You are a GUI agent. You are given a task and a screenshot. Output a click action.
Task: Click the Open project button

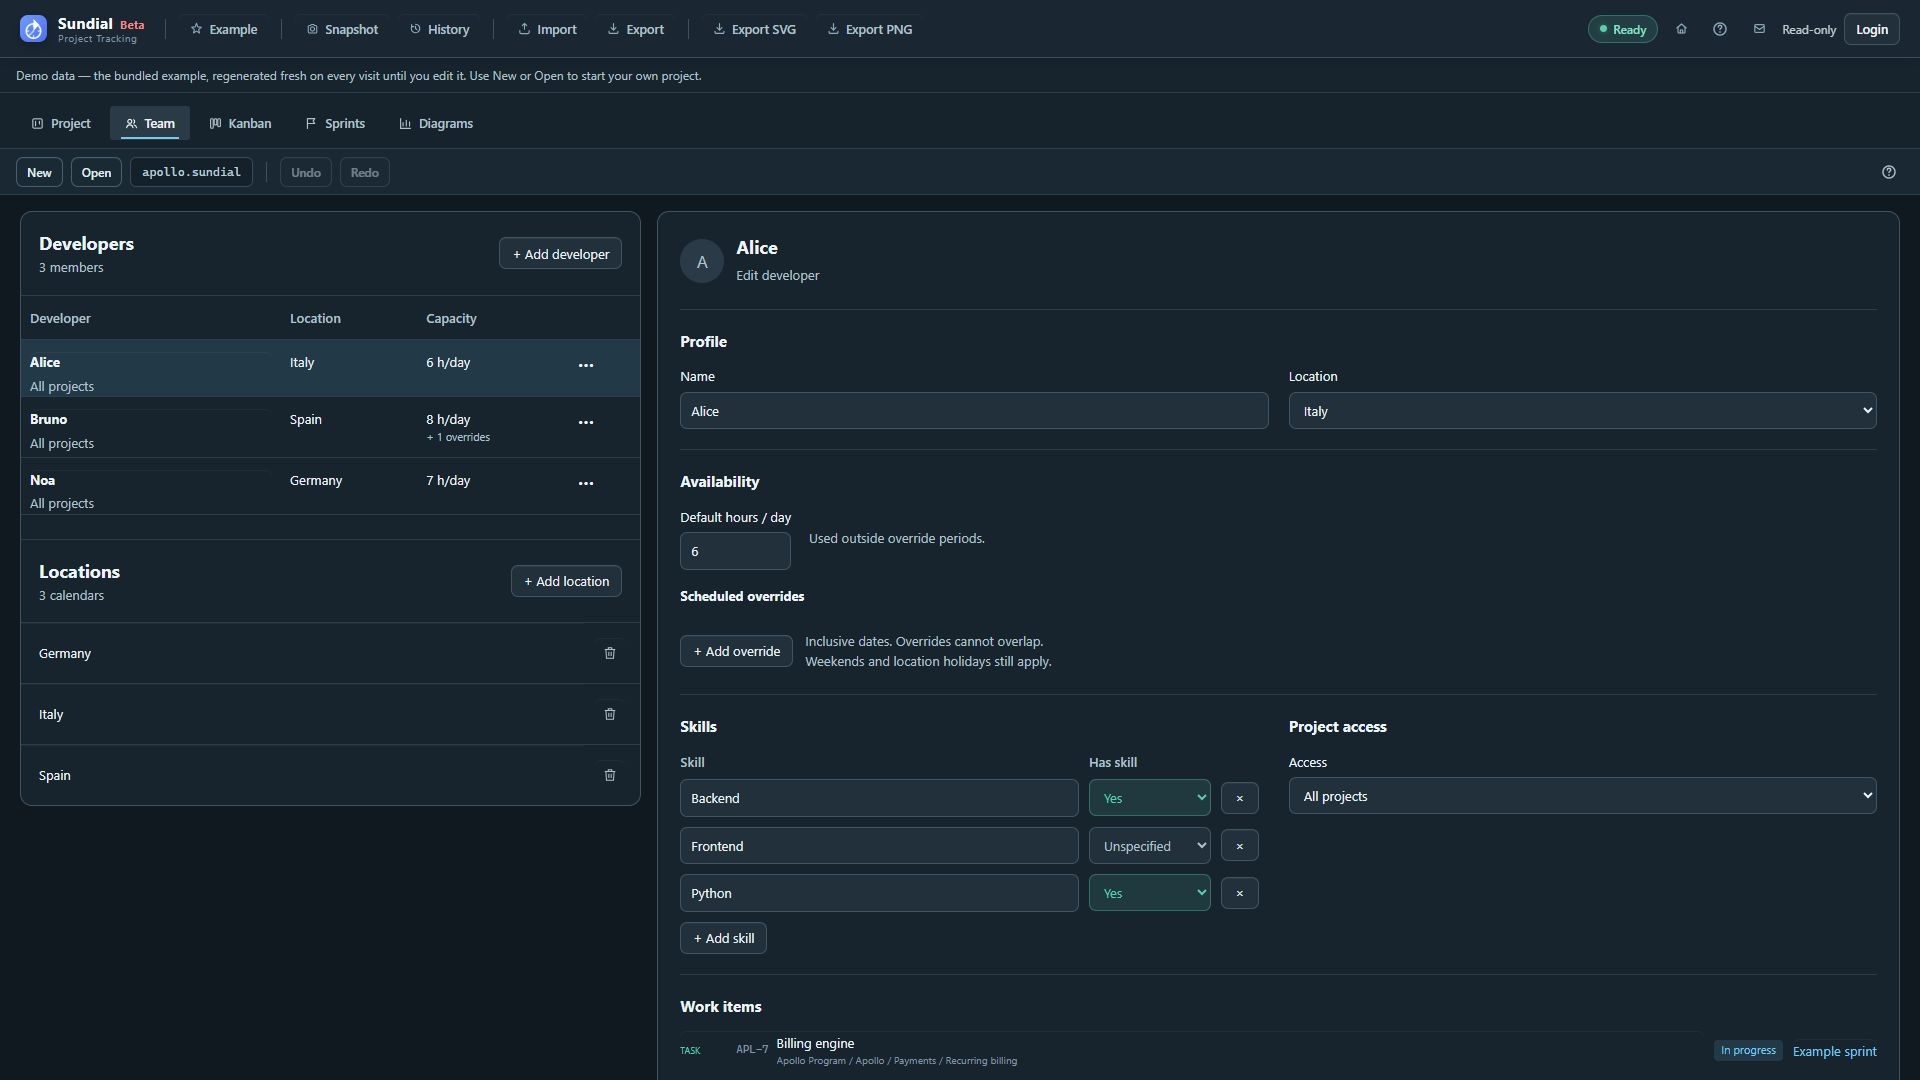[96, 172]
